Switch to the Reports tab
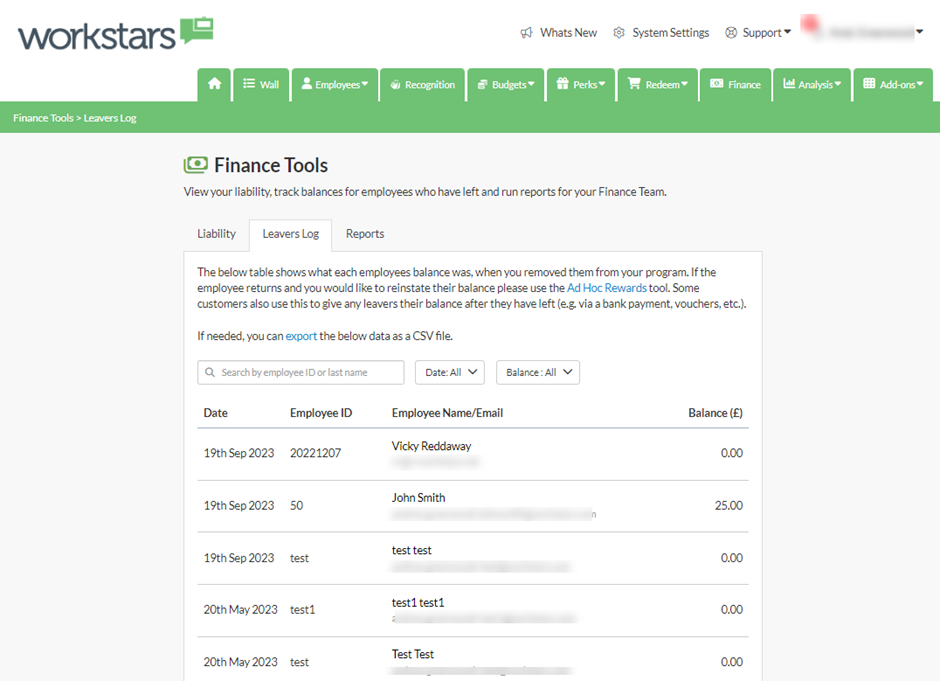940x681 pixels. click(x=365, y=234)
